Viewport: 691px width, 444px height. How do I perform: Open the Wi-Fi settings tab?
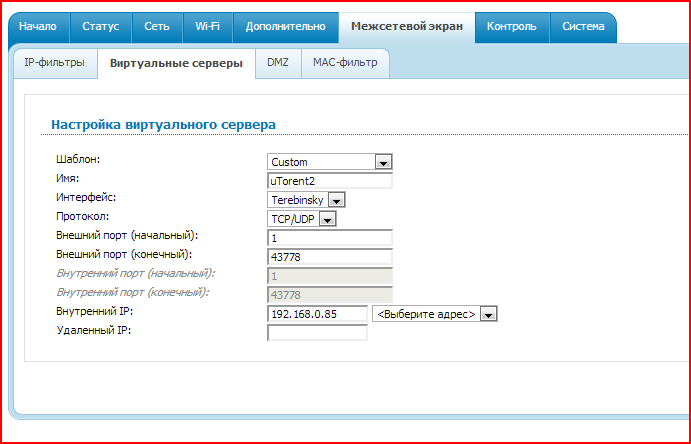pos(207,26)
